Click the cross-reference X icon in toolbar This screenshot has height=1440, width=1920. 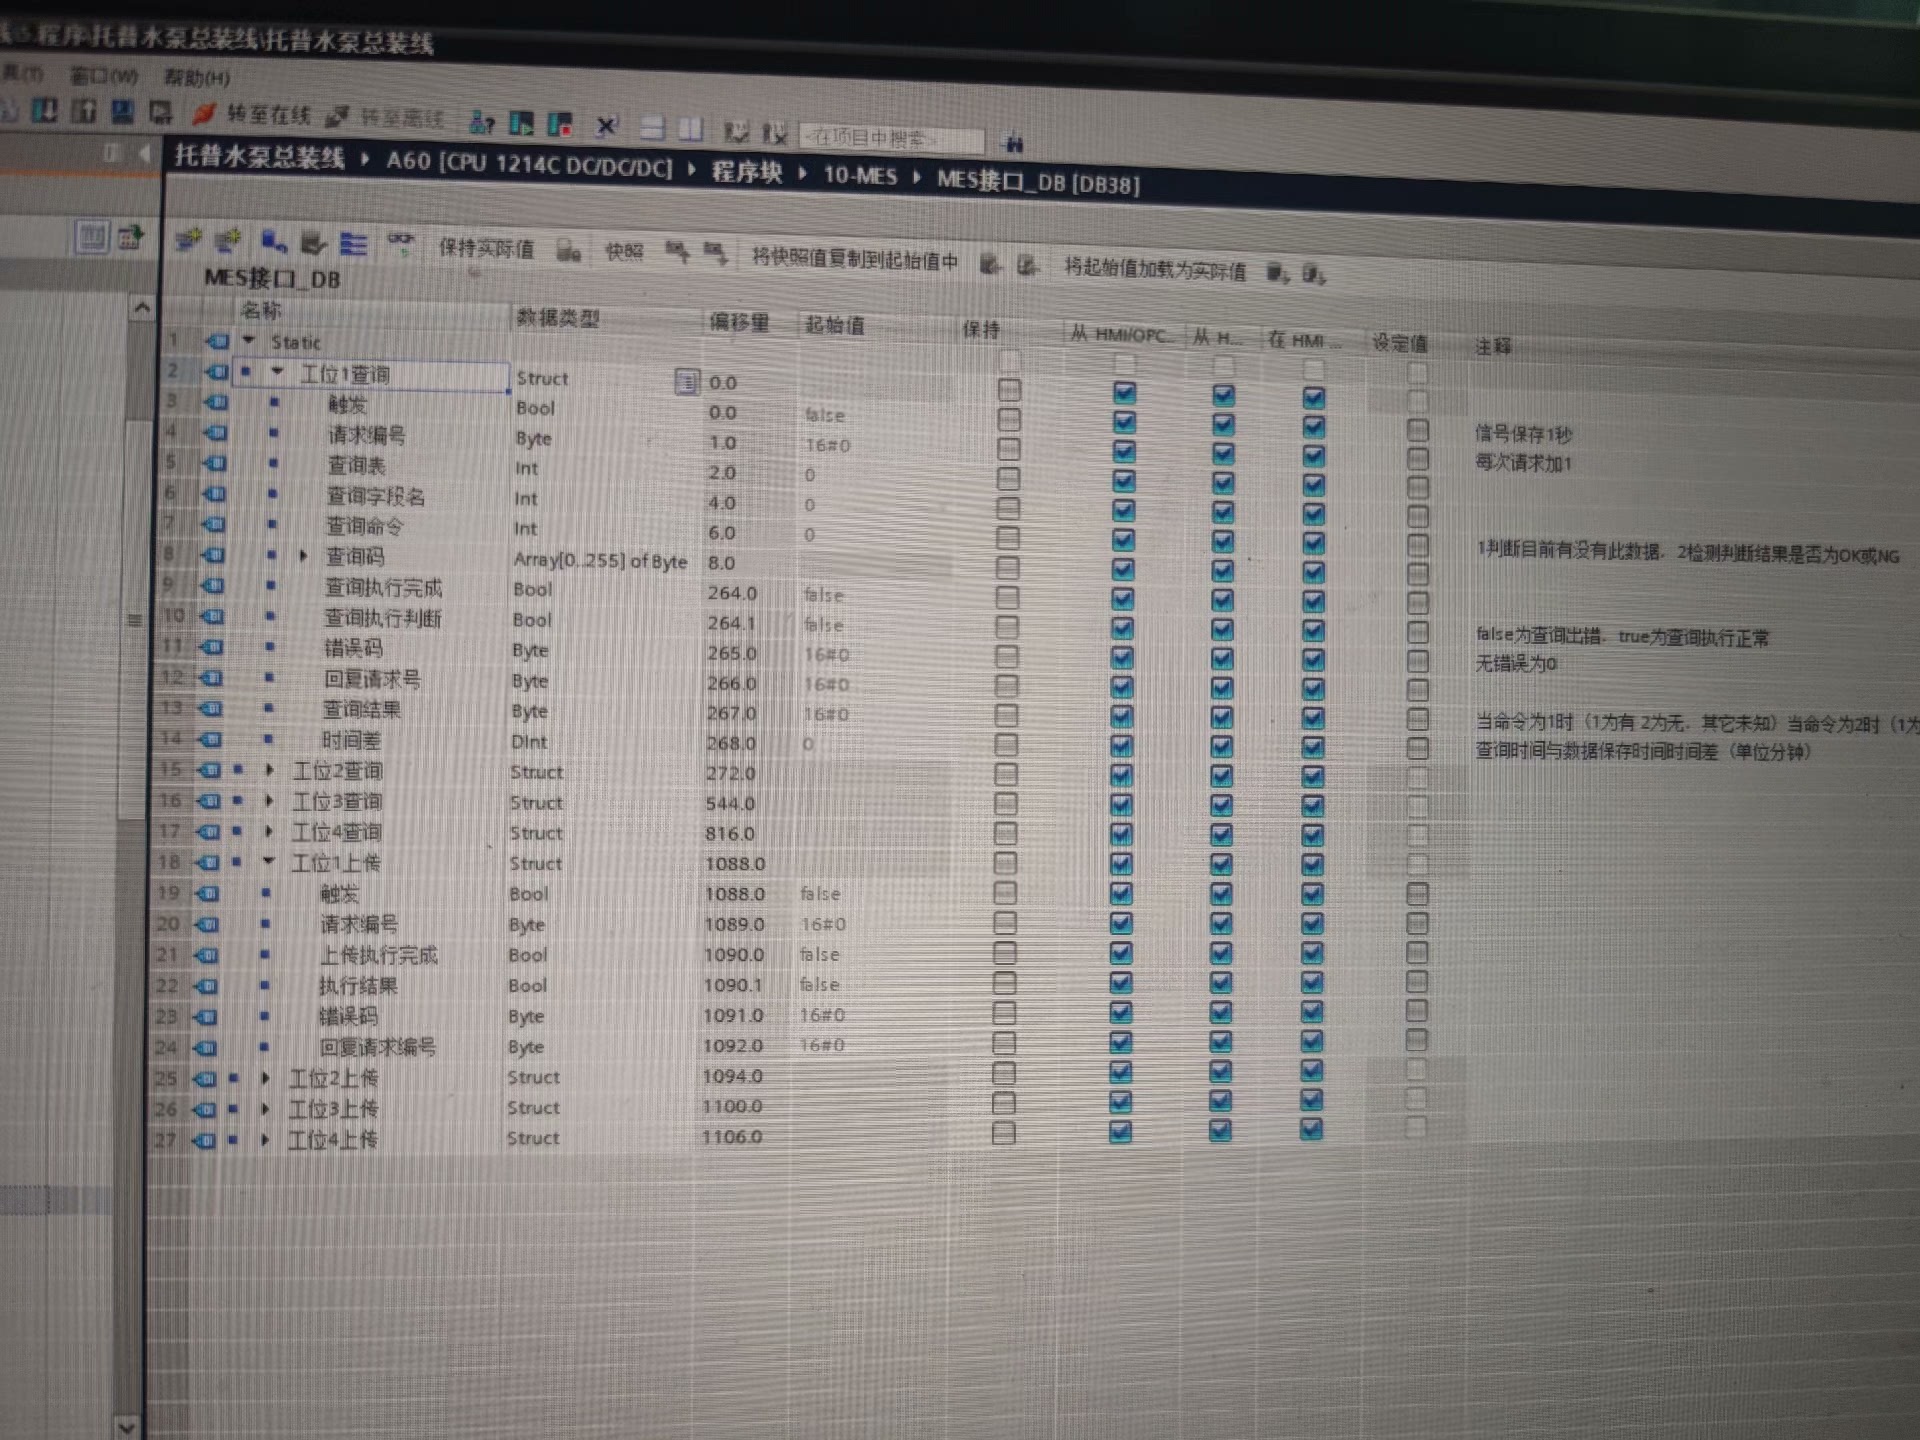point(606,126)
